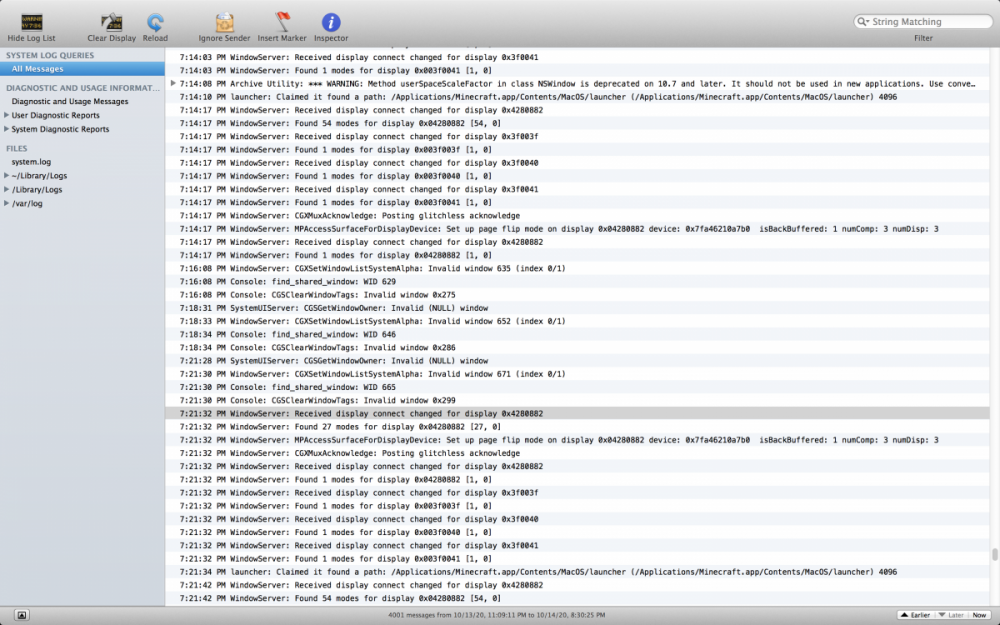This screenshot has height=625, width=1000.
Task: Click the Now button
Action: 979,615
